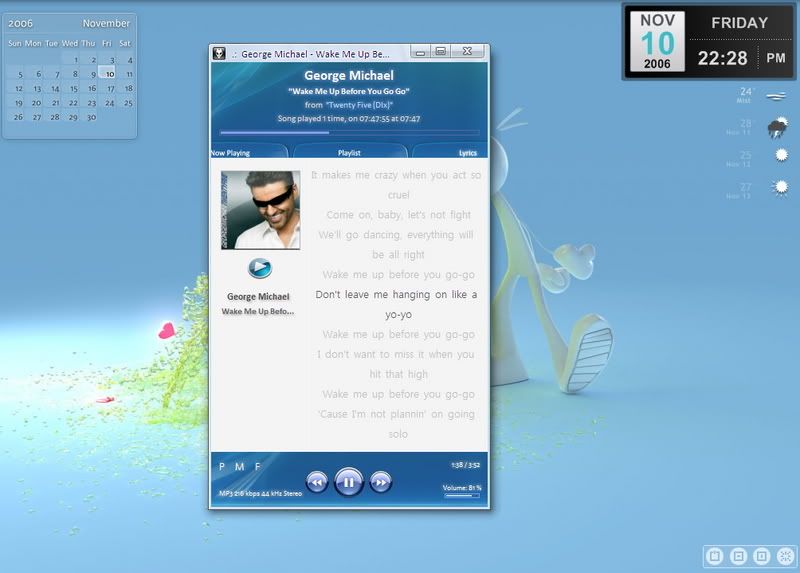Open the George Michael album cover thumbnail
Screen dimensions: 800x573
tap(261, 210)
